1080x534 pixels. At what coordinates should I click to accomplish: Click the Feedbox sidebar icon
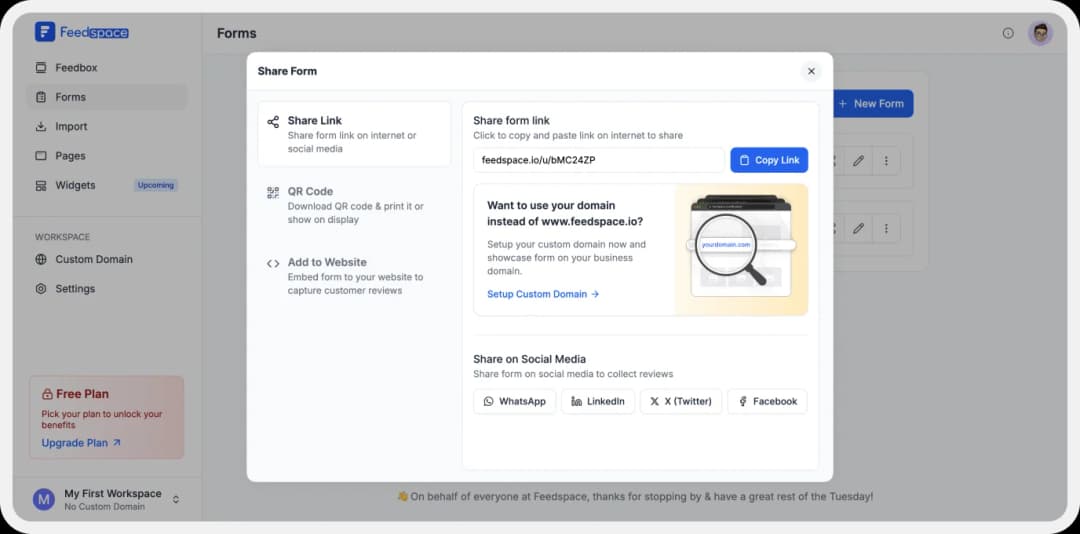pos(41,68)
